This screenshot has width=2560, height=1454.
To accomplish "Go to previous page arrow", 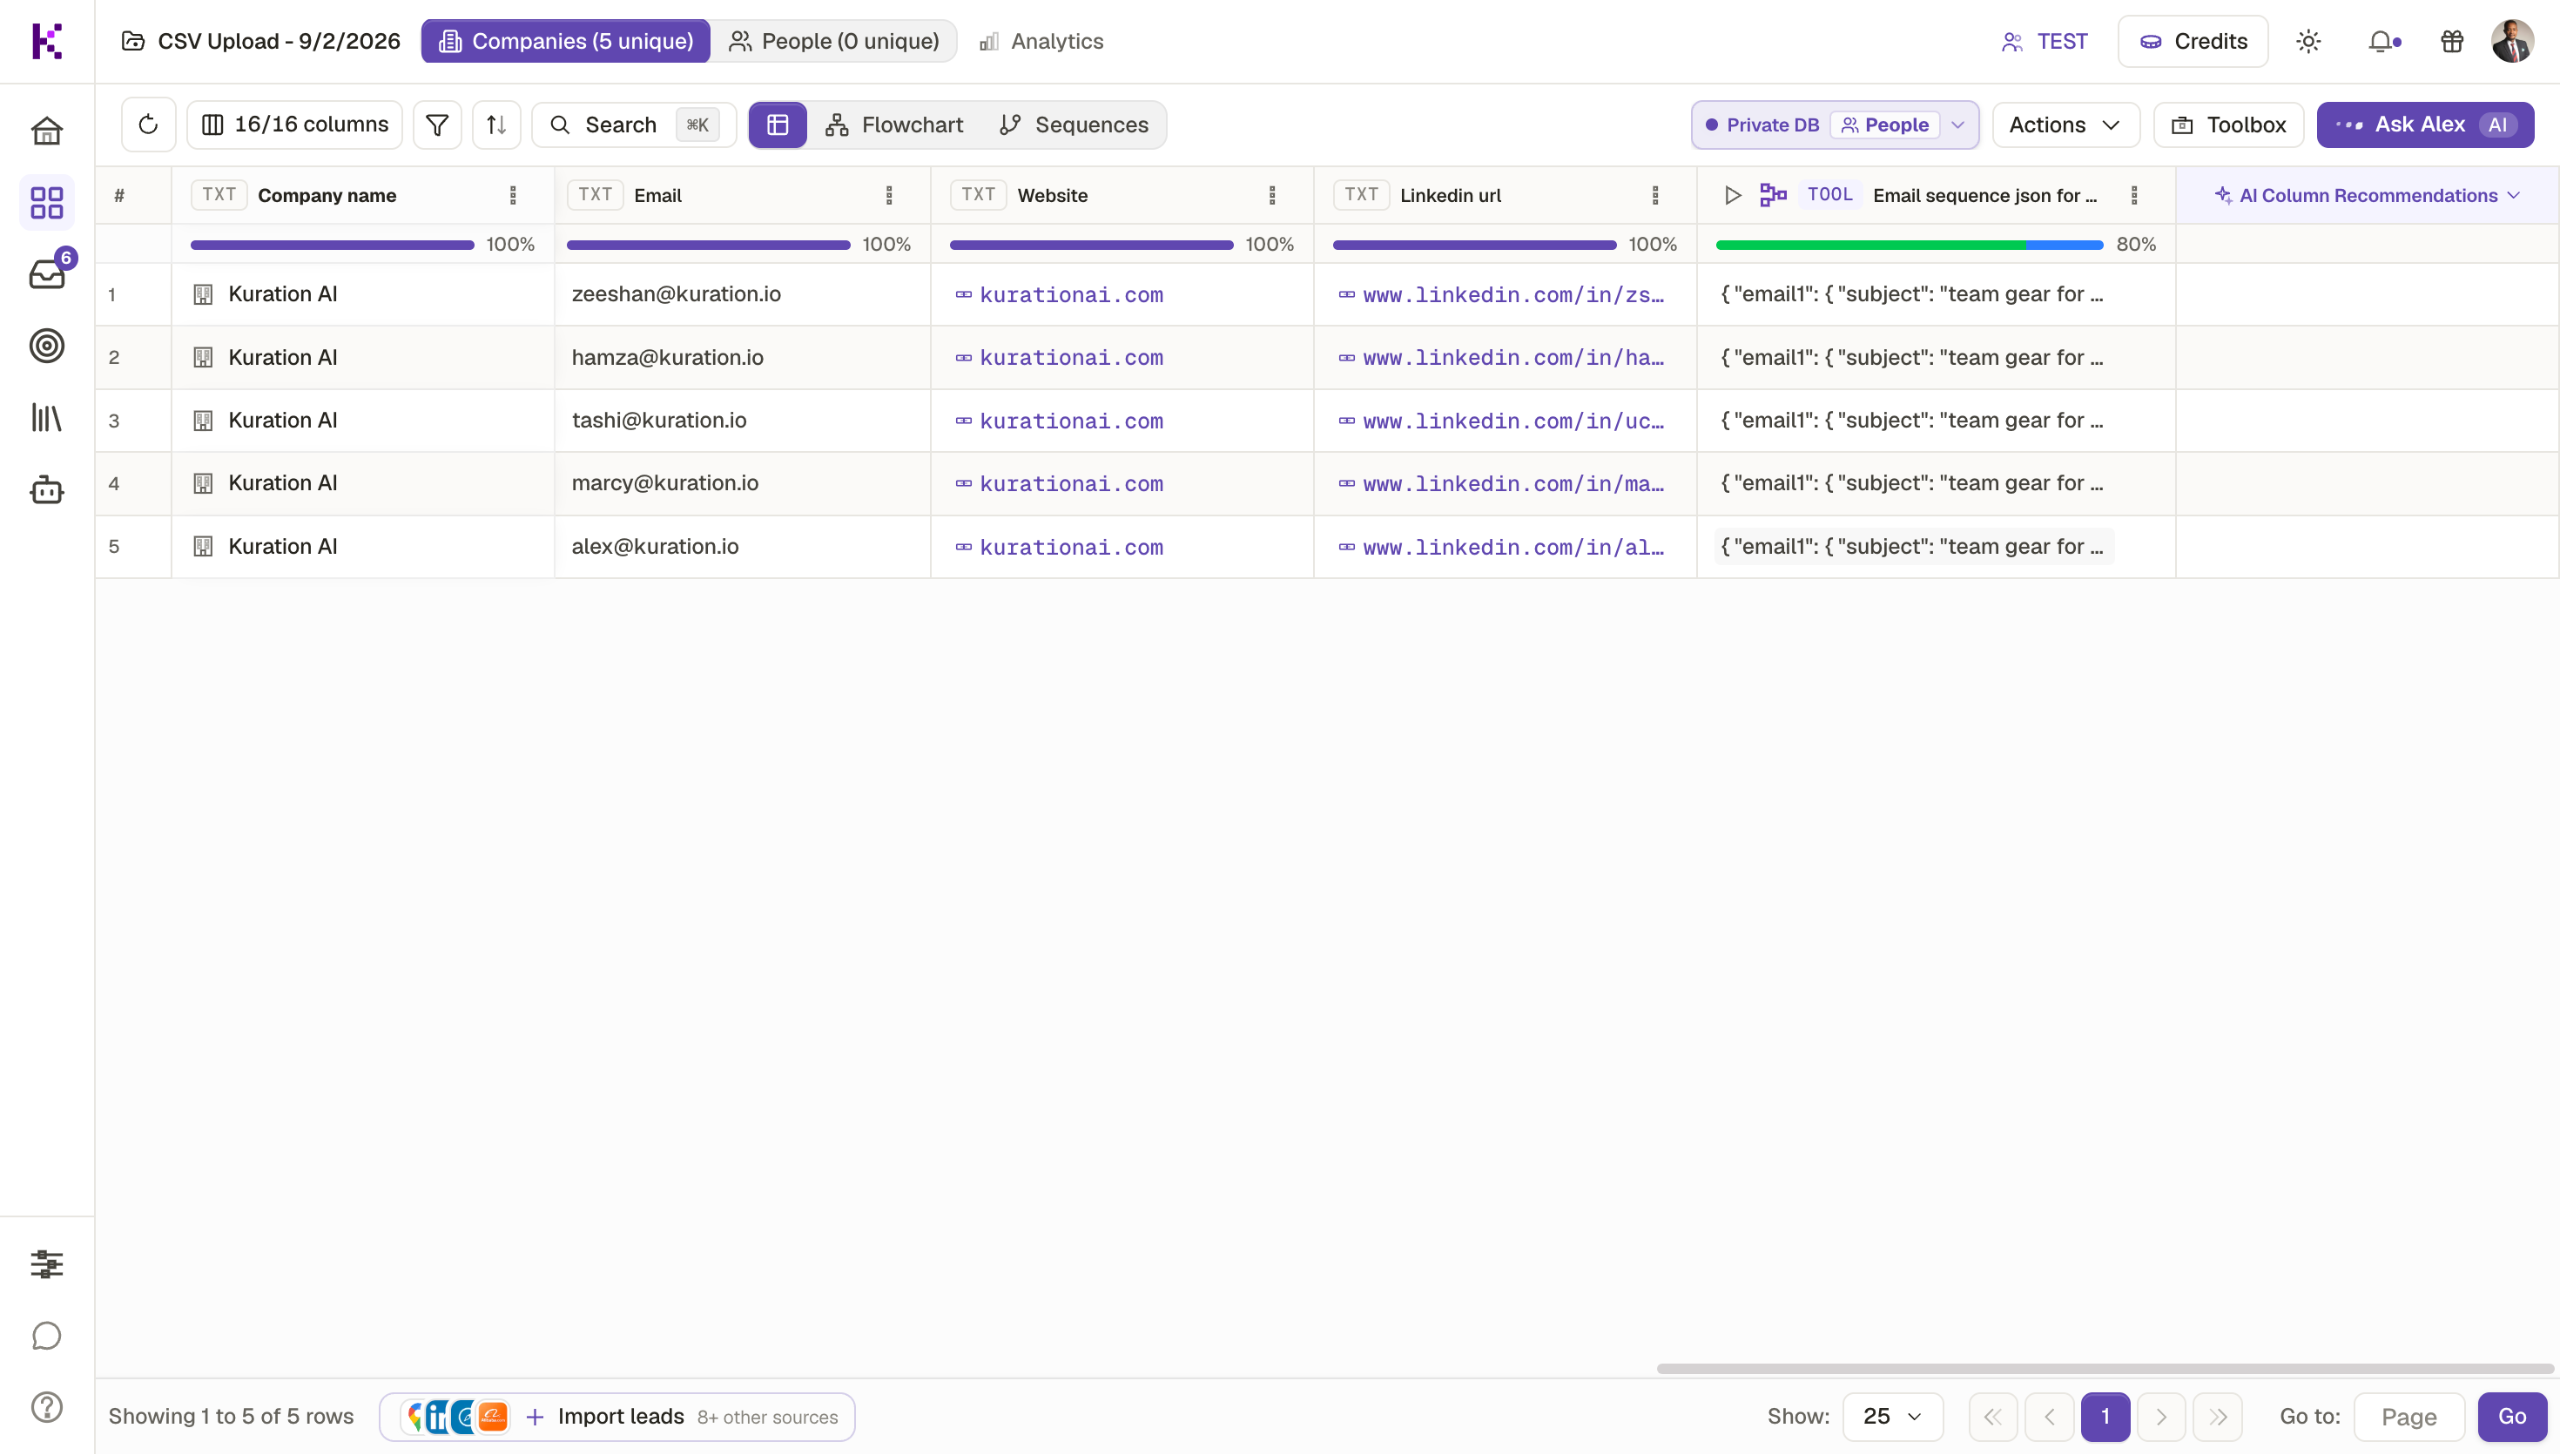I will tap(2049, 1416).
